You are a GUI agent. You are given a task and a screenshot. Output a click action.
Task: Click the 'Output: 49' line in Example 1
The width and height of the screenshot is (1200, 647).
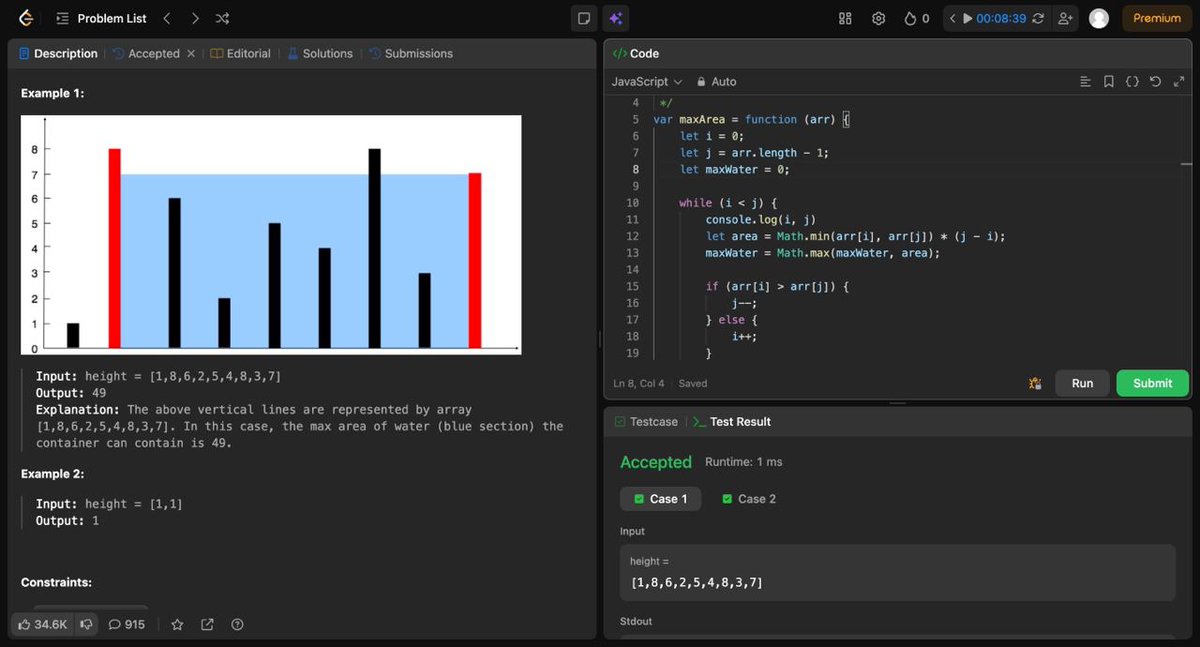(x=72, y=393)
